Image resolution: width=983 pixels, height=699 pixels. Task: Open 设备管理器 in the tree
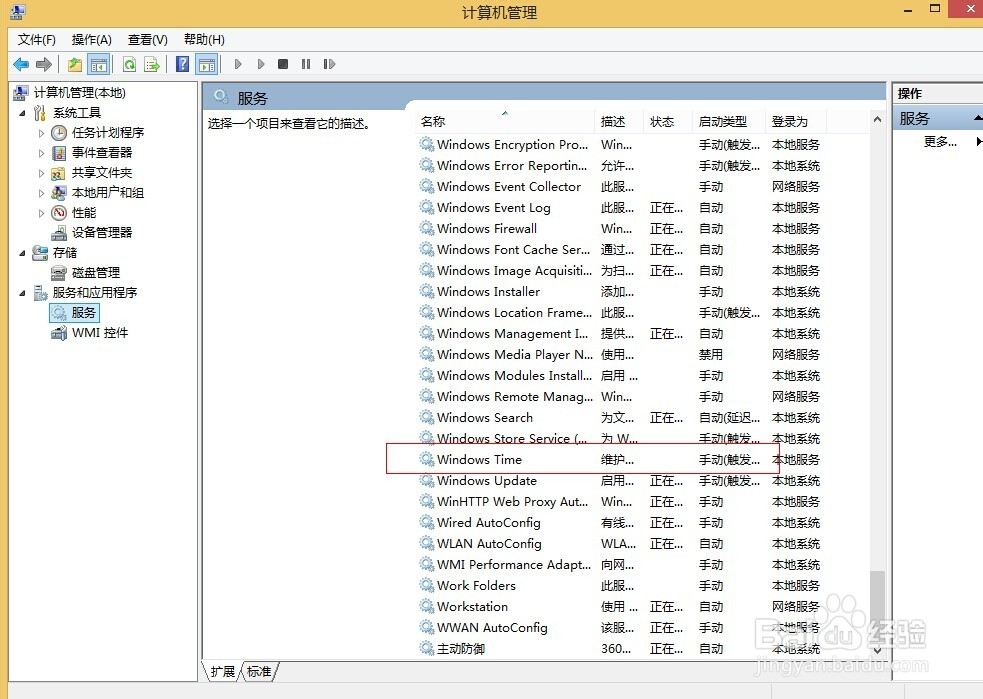pyautogui.click(x=102, y=233)
